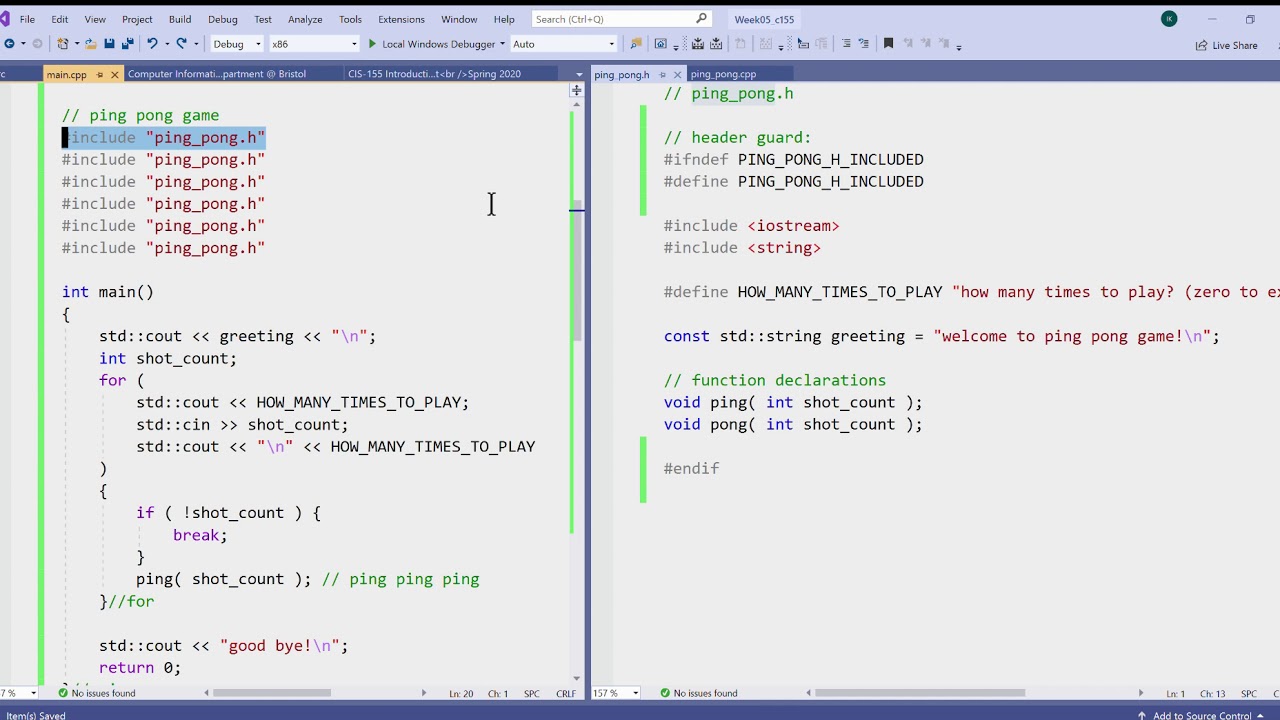Viewport: 1280px width, 720px height.
Task: Click the Ln: 20 status indicator
Action: pyautogui.click(x=461, y=693)
